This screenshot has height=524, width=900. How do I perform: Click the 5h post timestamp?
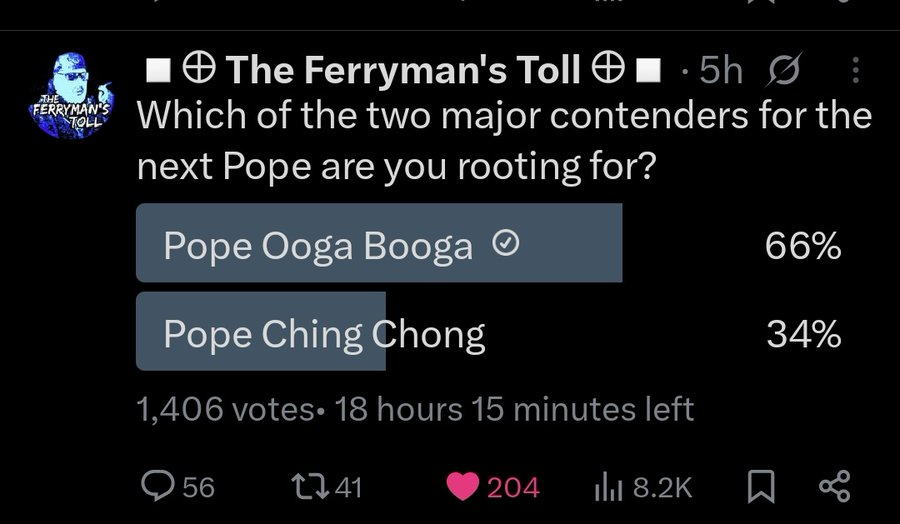coord(720,70)
